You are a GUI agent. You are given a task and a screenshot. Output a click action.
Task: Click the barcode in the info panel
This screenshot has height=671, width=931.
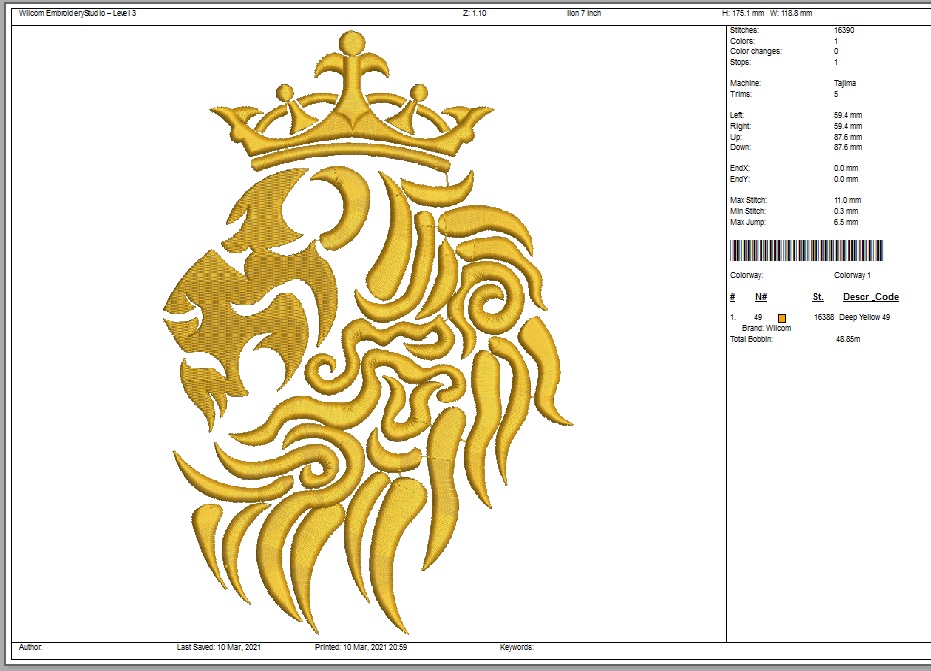(x=806, y=250)
